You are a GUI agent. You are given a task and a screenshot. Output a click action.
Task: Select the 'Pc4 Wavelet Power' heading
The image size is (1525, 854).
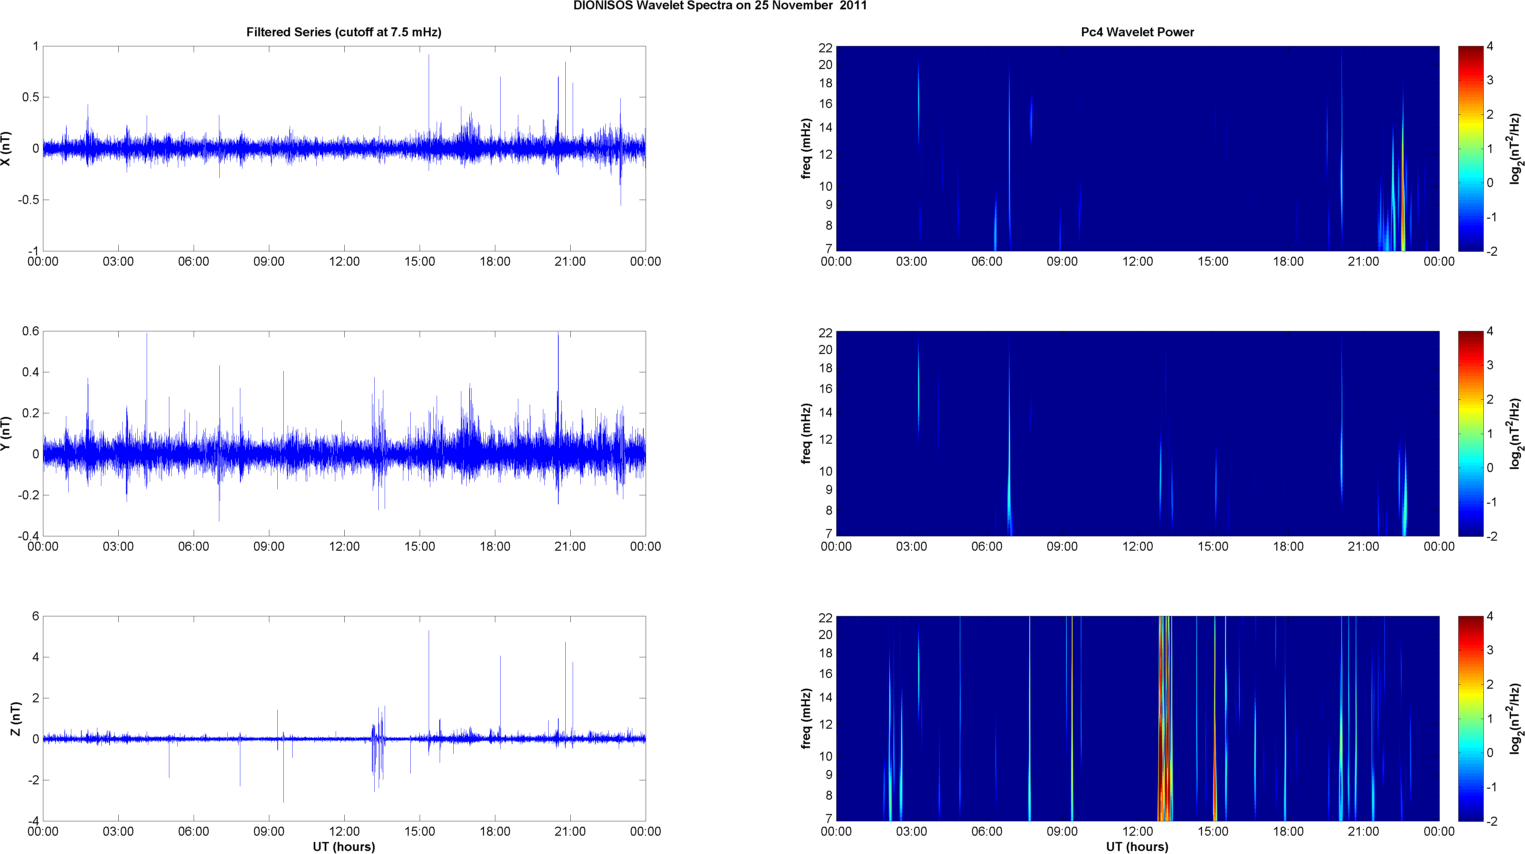(x=1137, y=32)
